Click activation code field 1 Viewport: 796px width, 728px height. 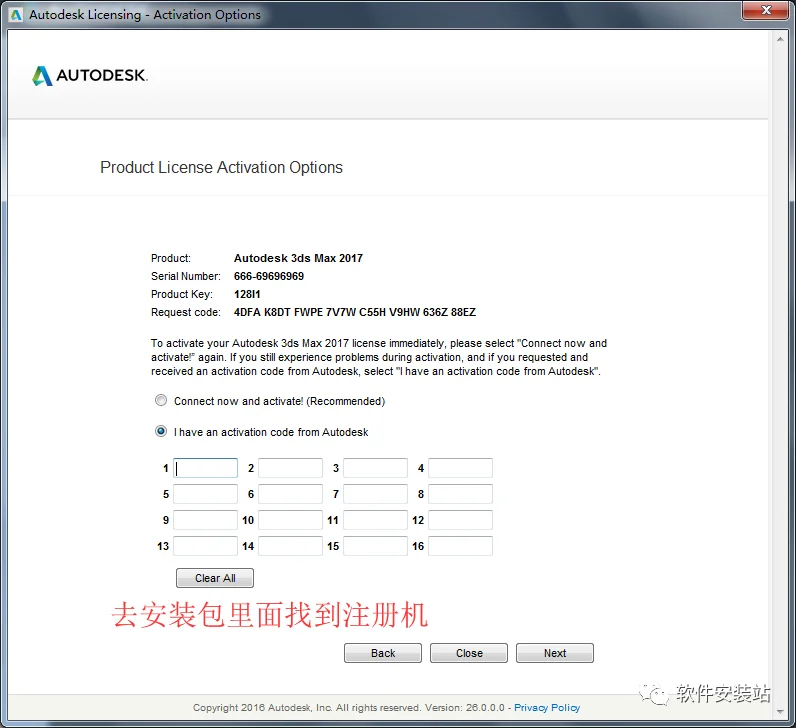coord(206,468)
